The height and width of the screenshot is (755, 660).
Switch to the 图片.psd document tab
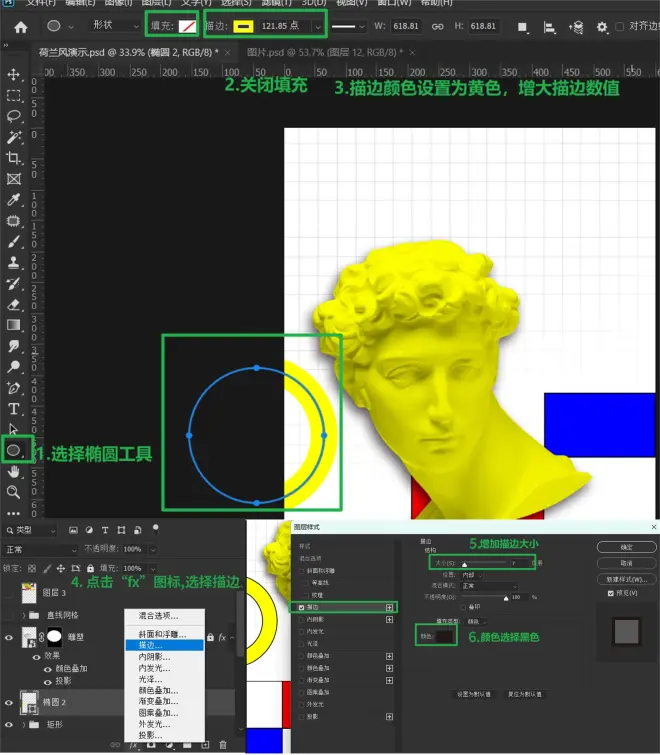click(325, 52)
